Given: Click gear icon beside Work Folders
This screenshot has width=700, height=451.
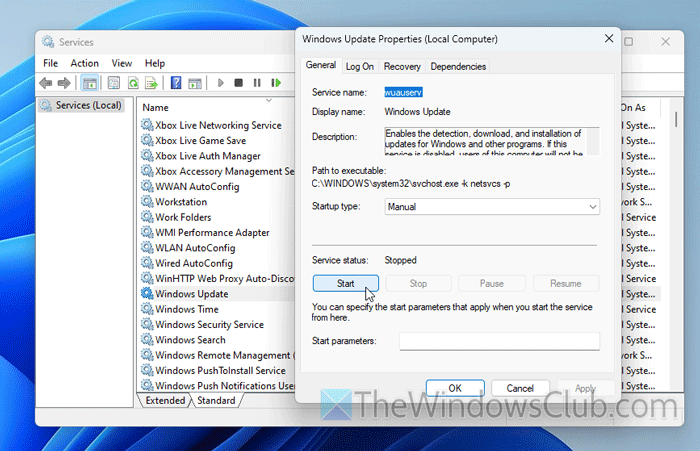Looking at the screenshot, I should coord(147,217).
